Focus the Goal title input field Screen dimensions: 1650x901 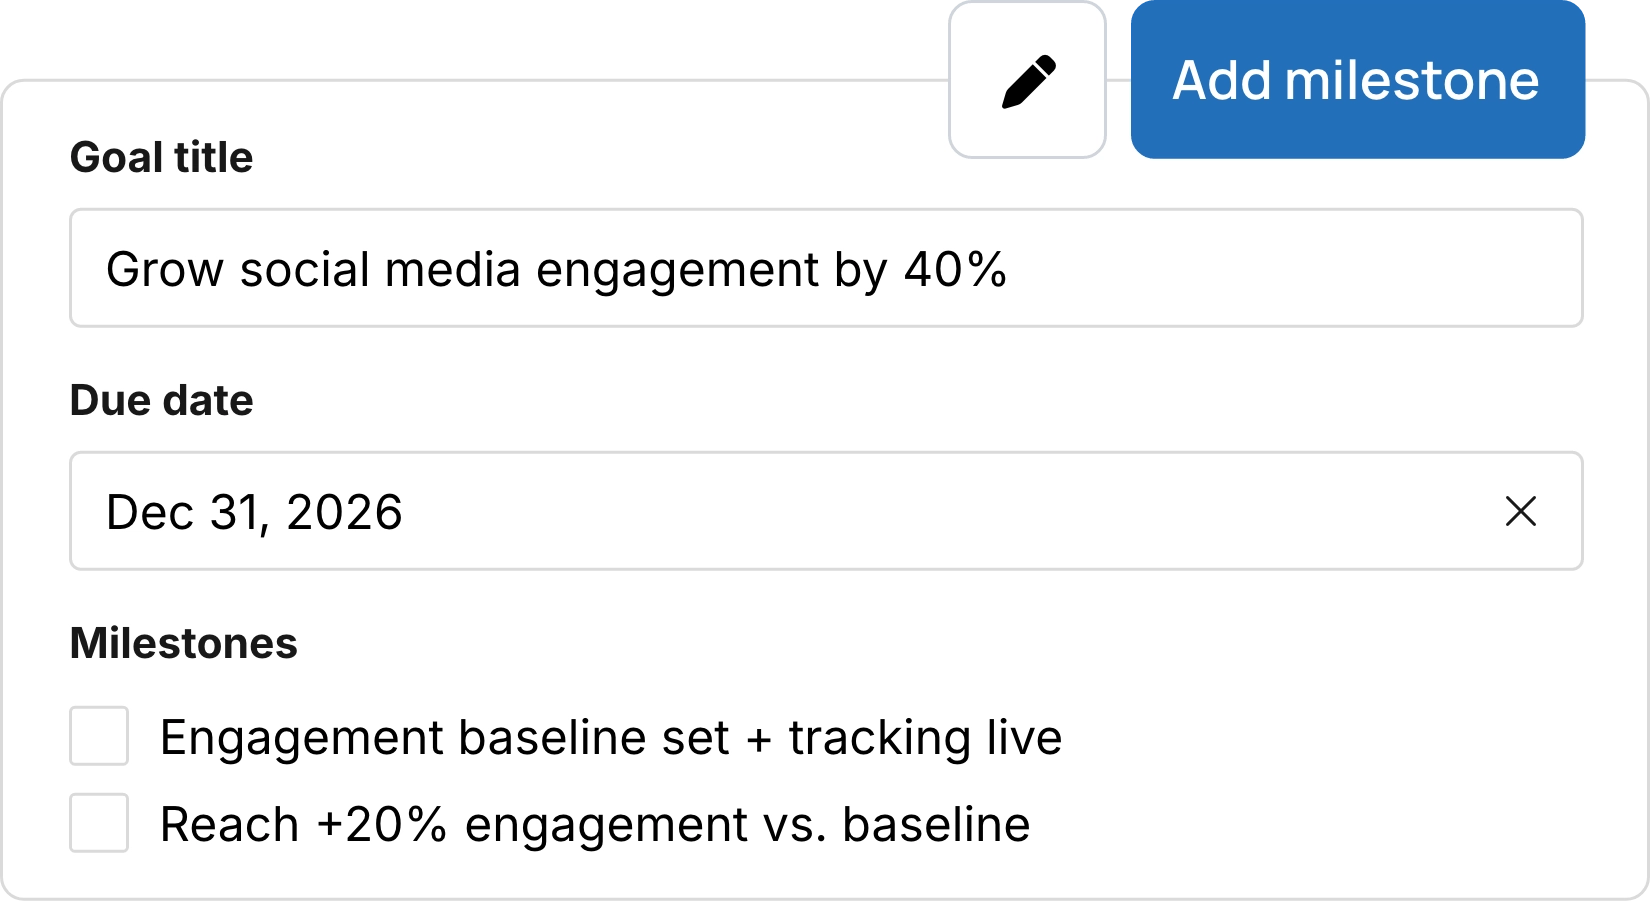(x=825, y=268)
